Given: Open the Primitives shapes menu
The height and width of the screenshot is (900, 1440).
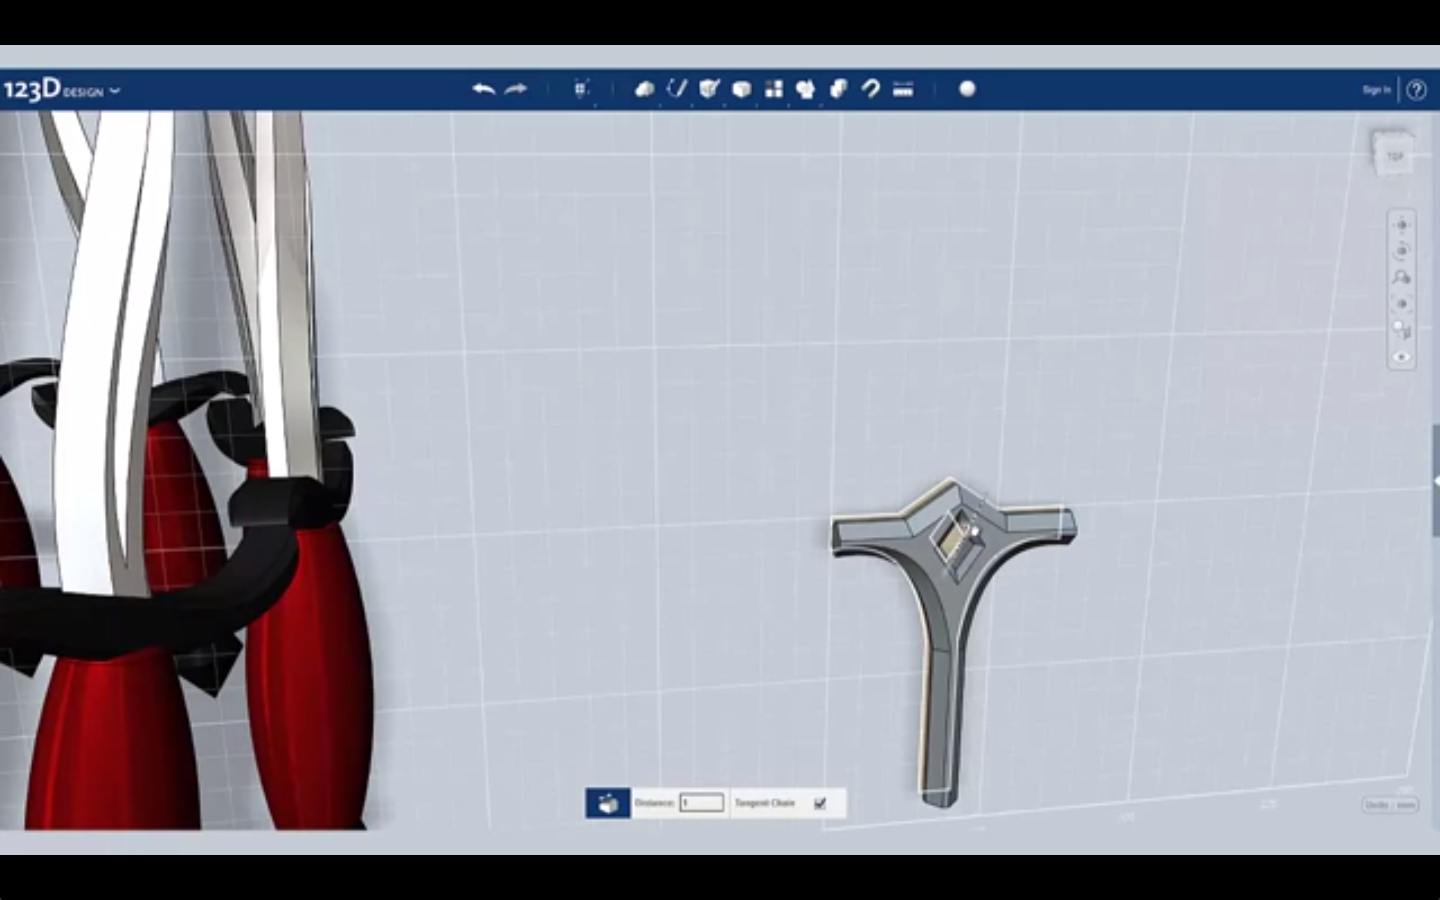Looking at the screenshot, I should coord(644,89).
